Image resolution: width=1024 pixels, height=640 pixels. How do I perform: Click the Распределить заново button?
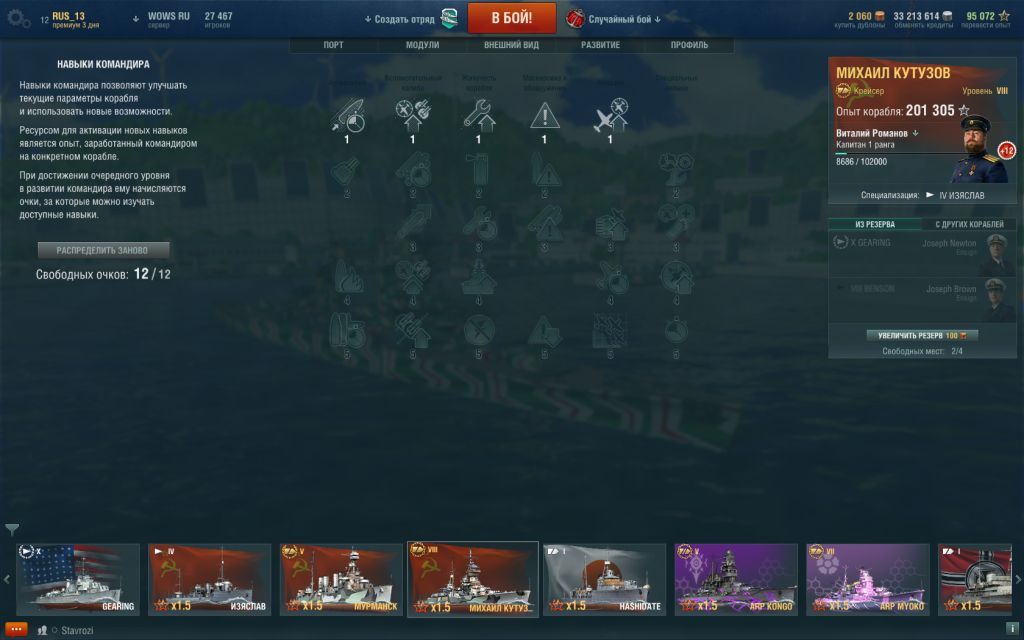103,250
